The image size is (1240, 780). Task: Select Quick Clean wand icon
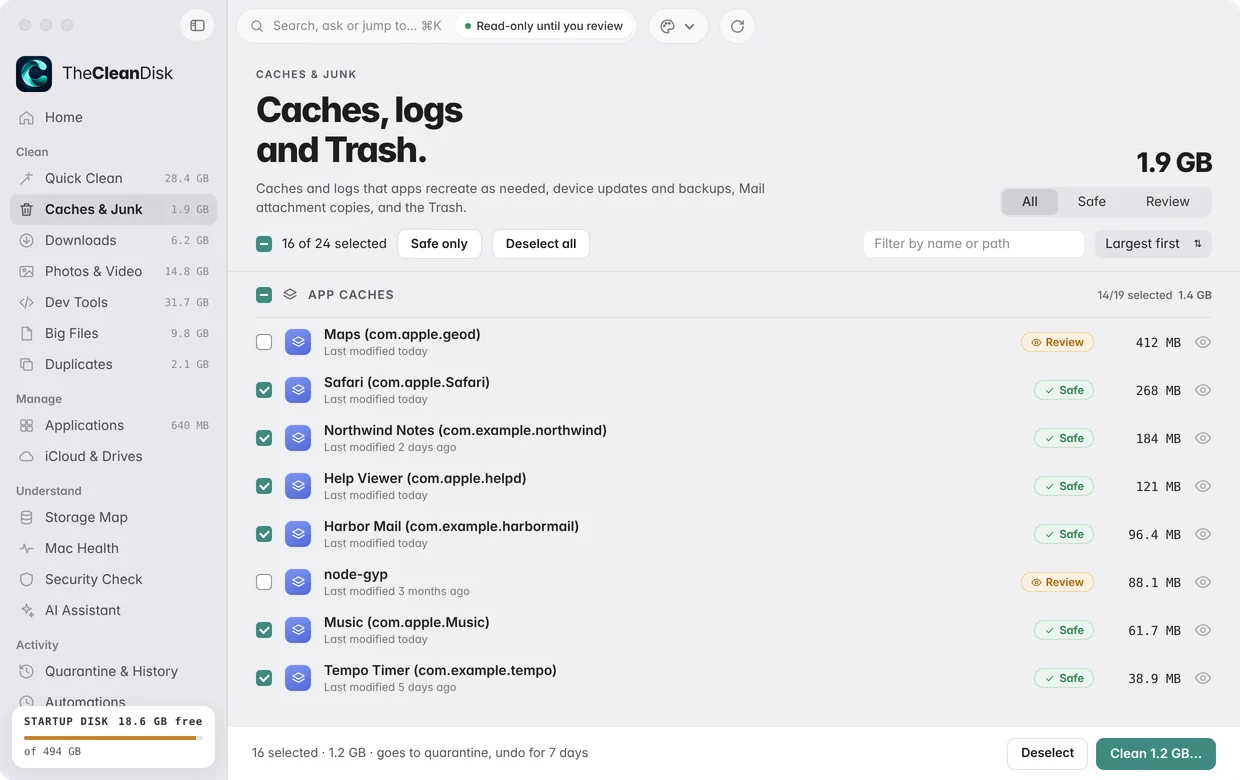pos(27,178)
